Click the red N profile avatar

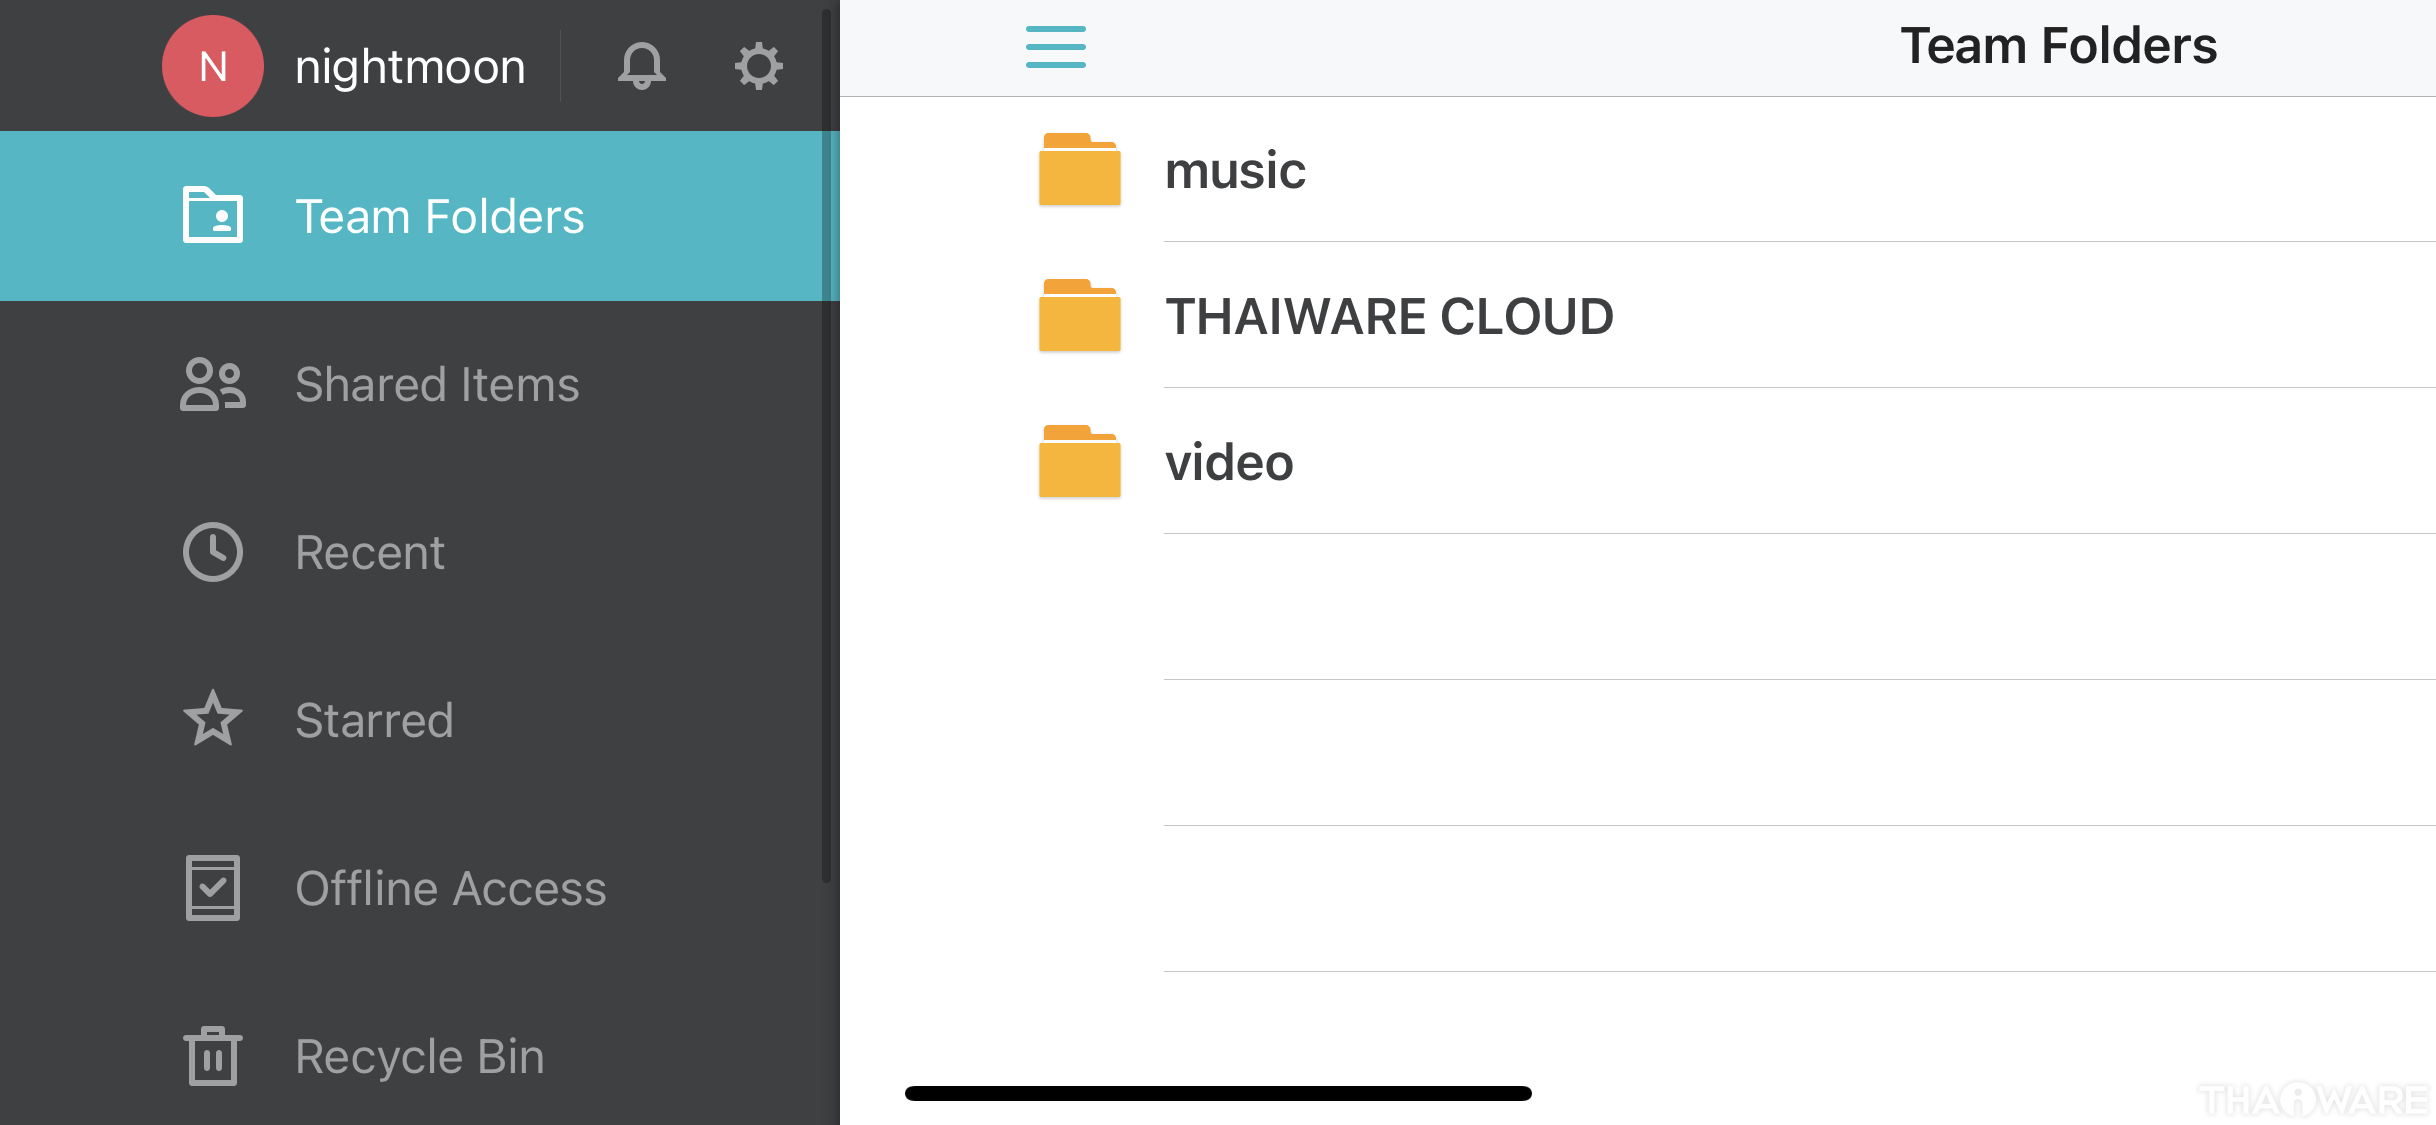point(213,67)
